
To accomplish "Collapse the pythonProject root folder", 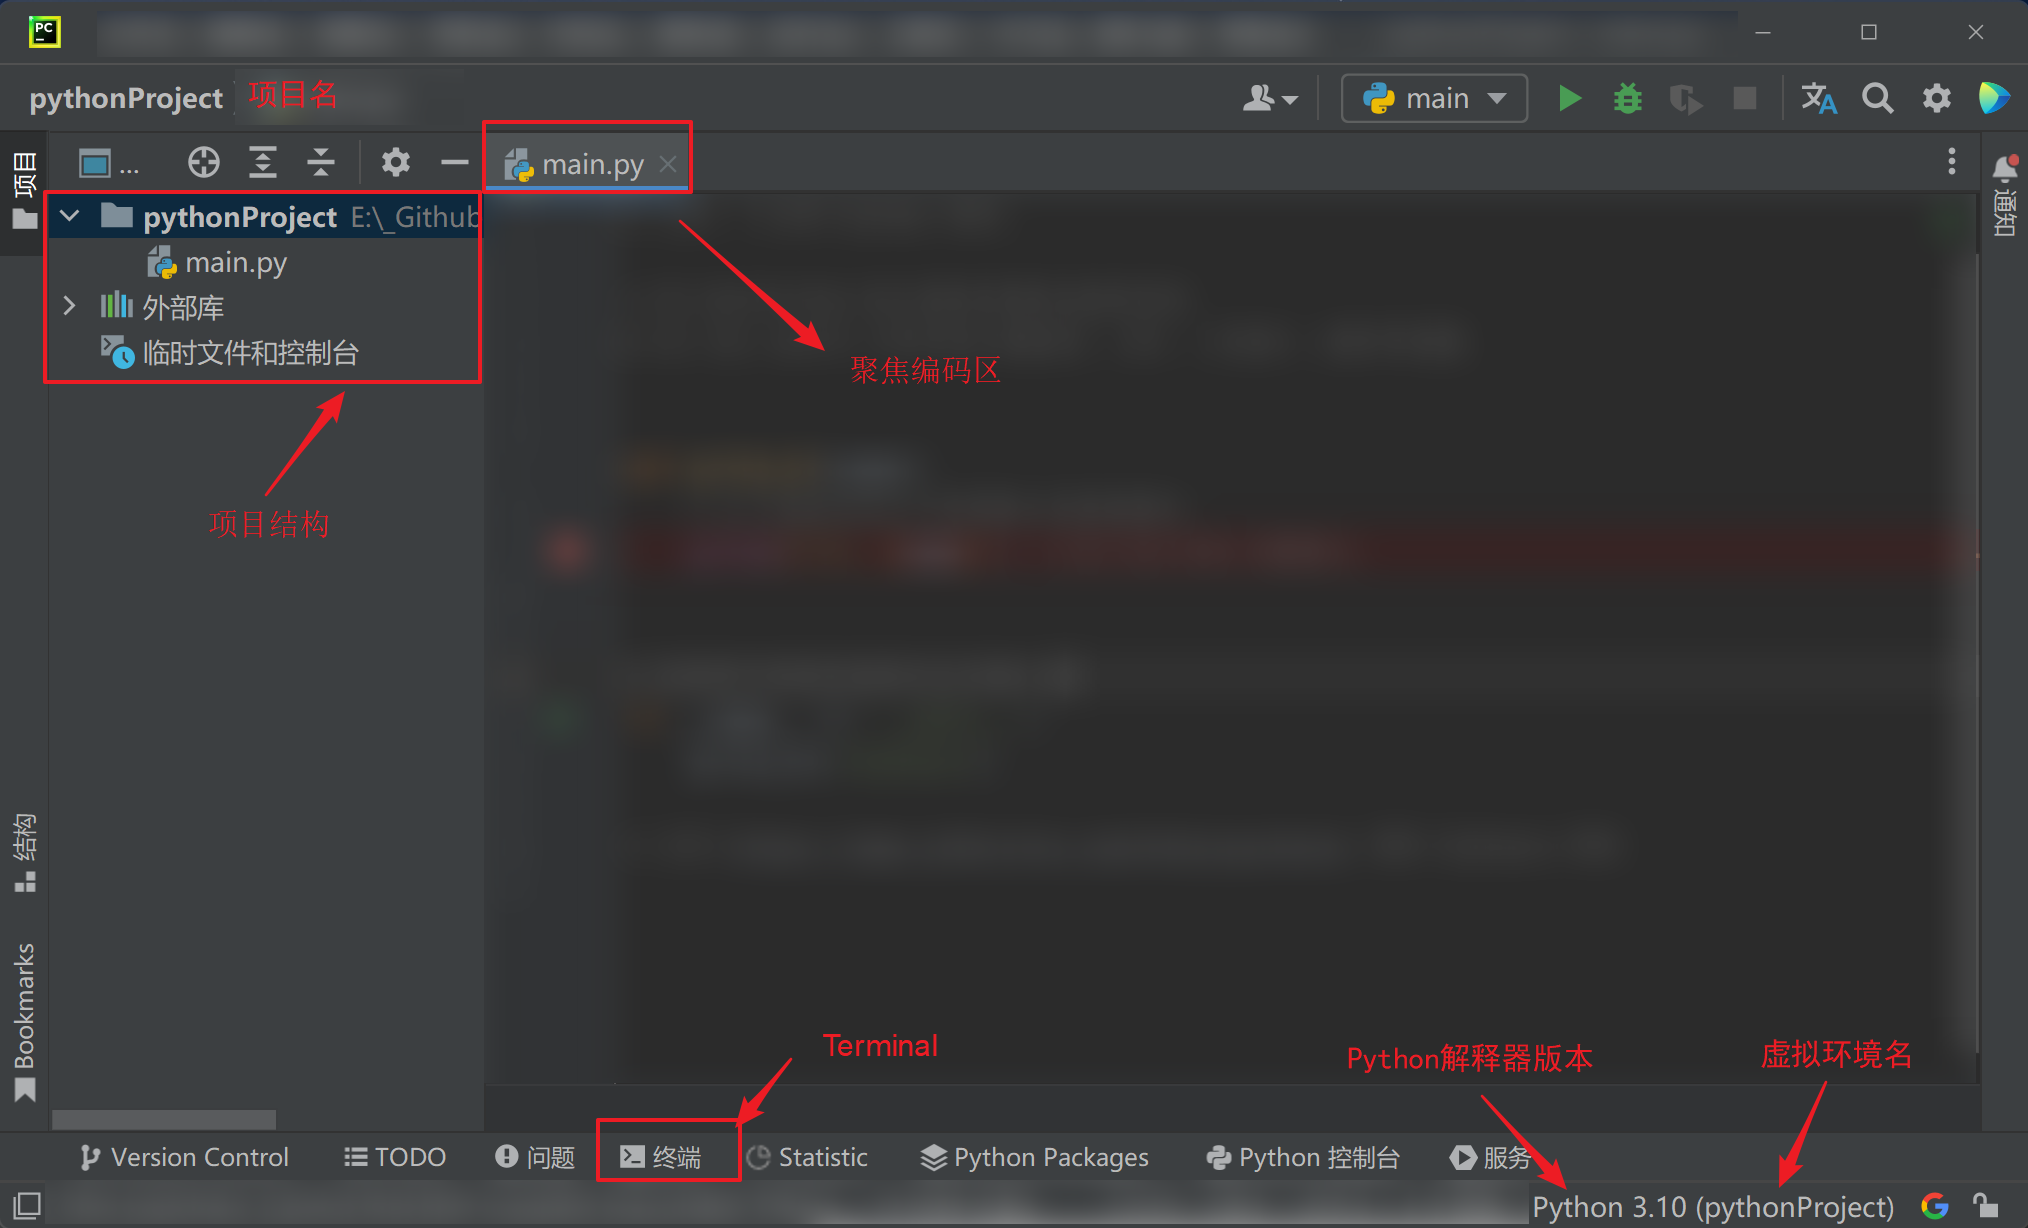I will [70, 216].
